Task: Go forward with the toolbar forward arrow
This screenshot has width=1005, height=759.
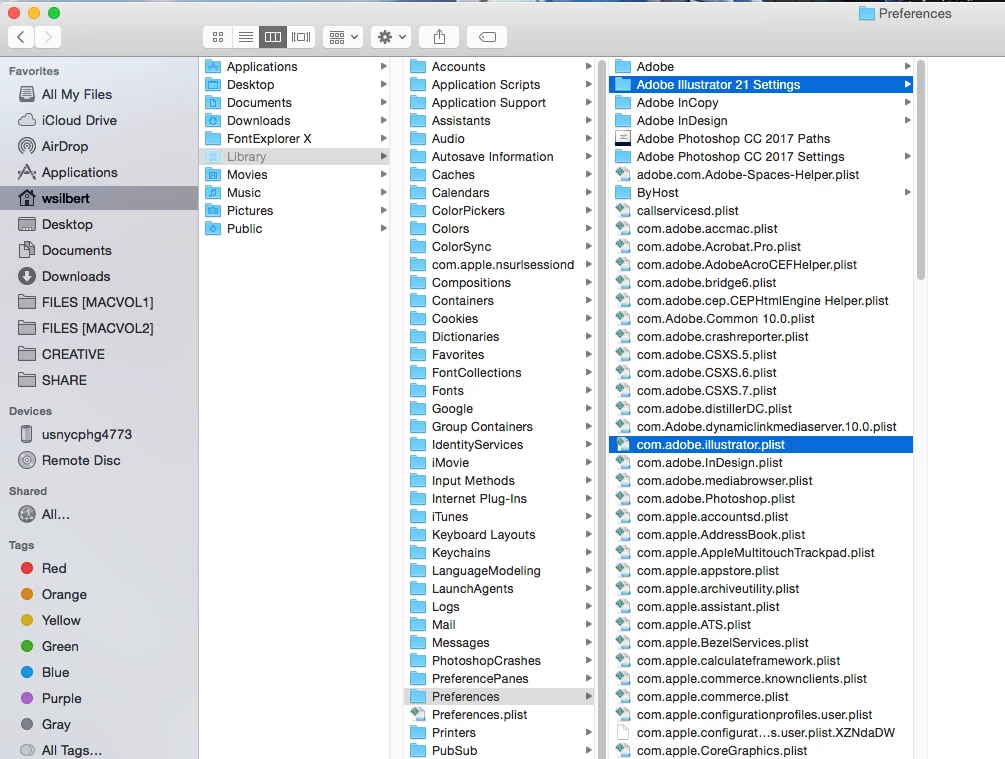Action: point(48,37)
